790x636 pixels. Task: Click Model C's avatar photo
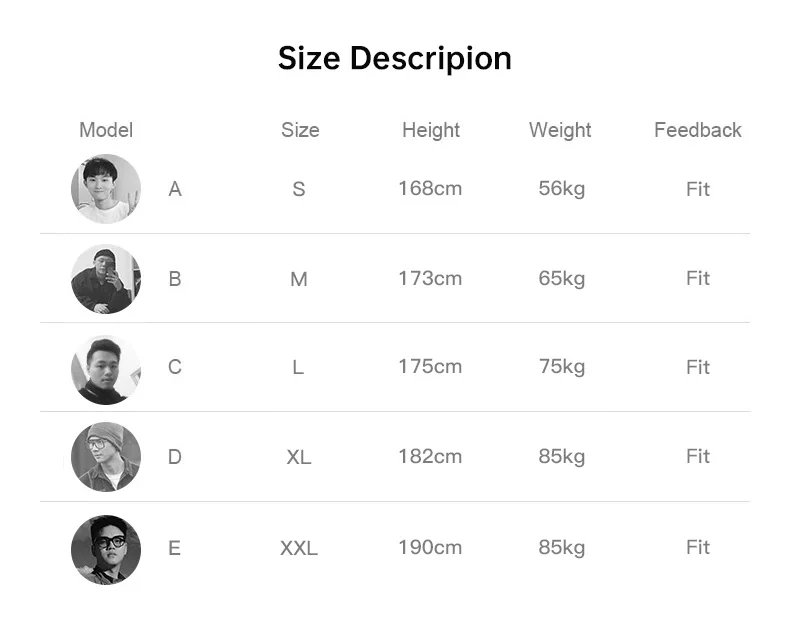coord(106,369)
